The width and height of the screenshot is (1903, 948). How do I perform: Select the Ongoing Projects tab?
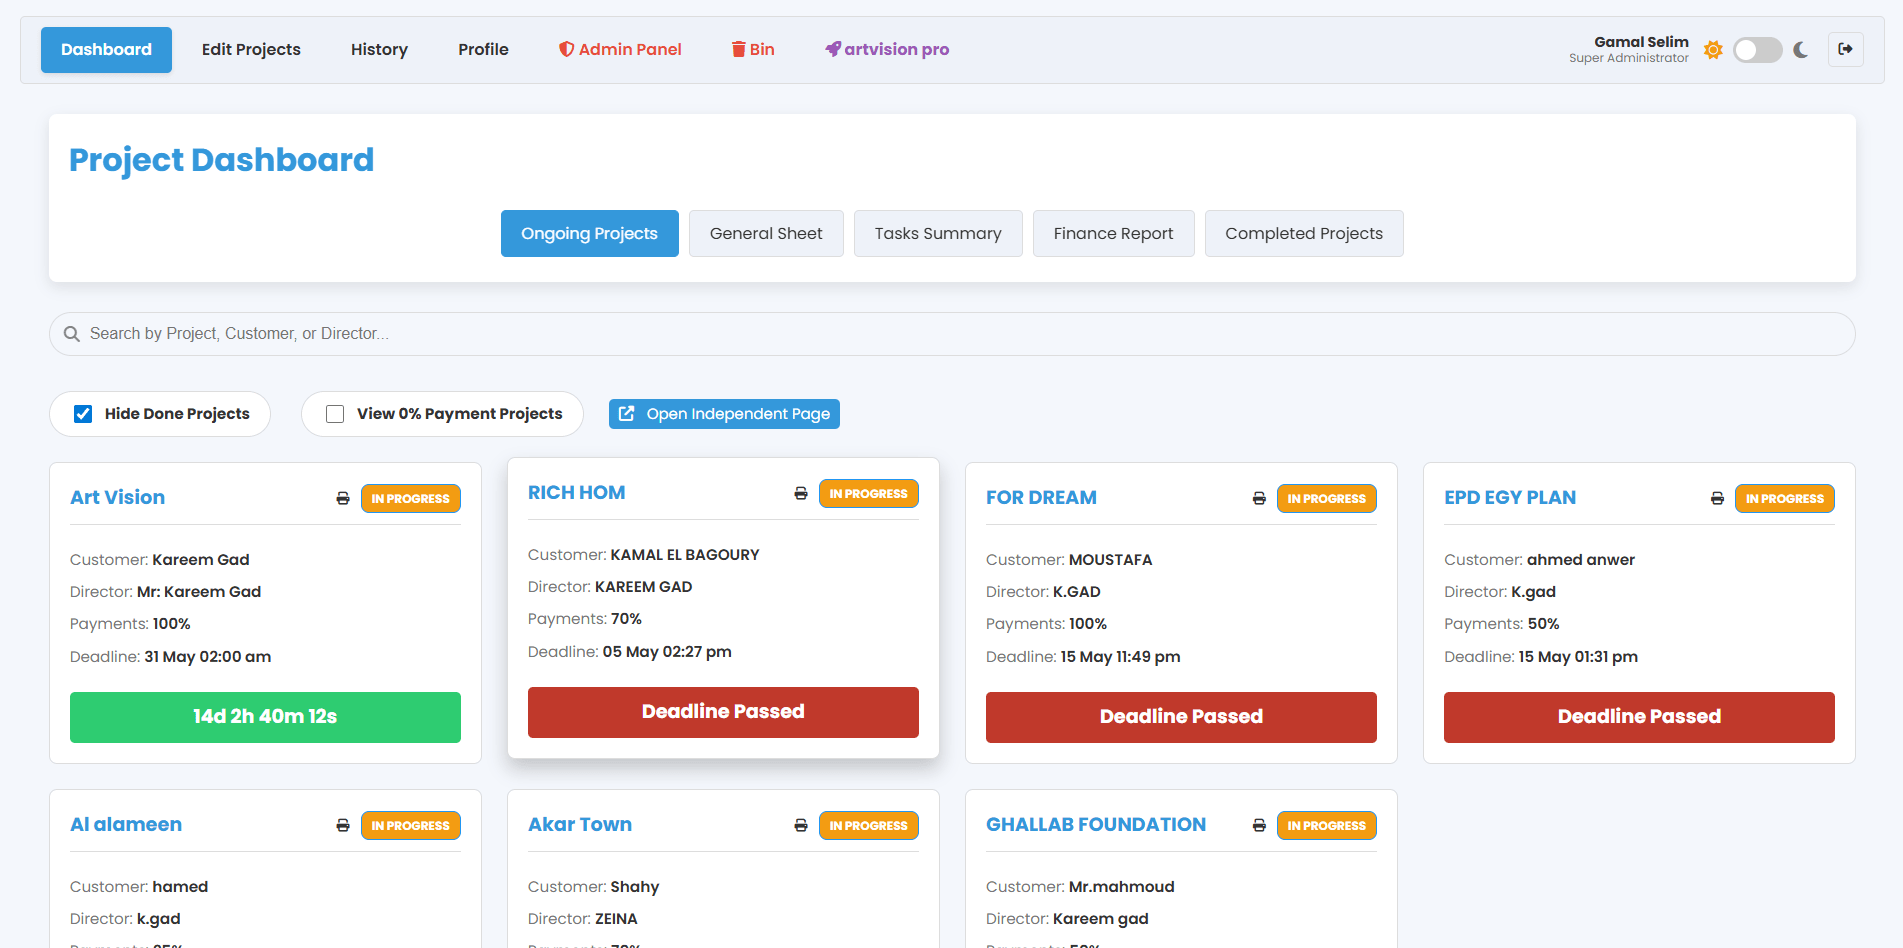tap(590, 233)
